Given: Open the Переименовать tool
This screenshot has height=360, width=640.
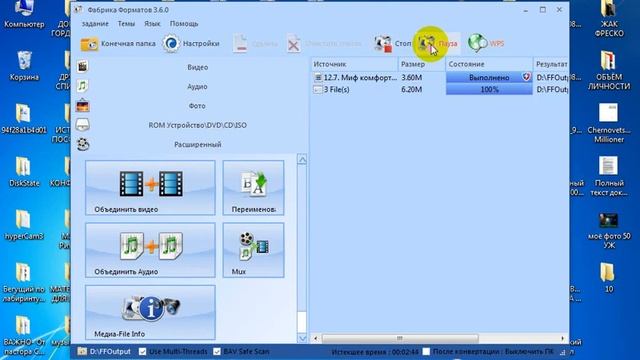Looking at the screenshot, I should coord(253,188).
